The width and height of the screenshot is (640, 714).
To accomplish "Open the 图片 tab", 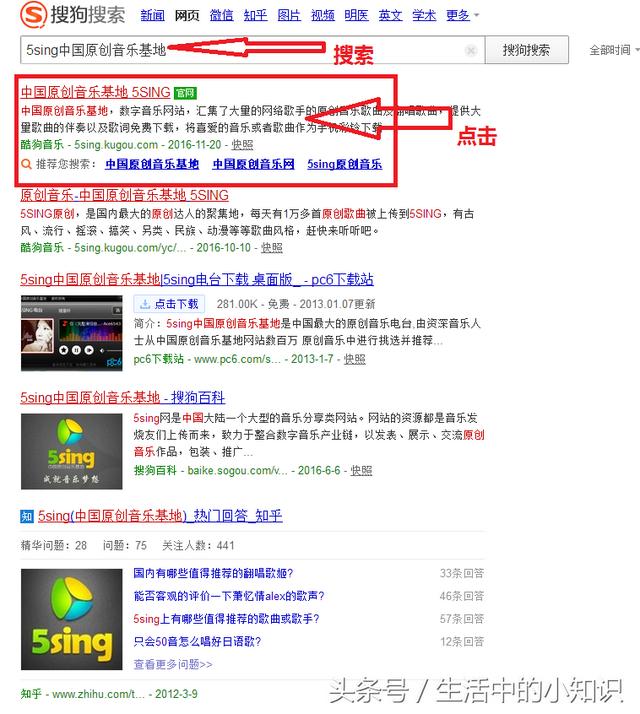I will tap(289, 15).
